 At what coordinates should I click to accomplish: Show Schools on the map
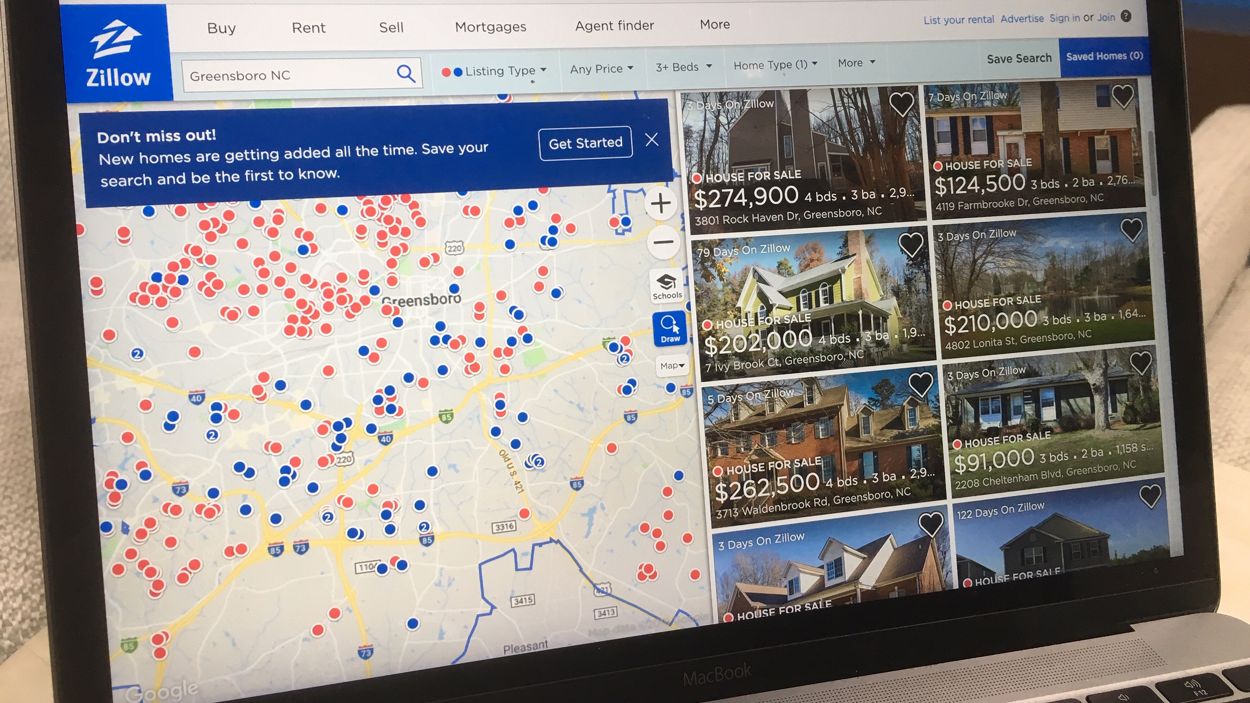point(667,286)
